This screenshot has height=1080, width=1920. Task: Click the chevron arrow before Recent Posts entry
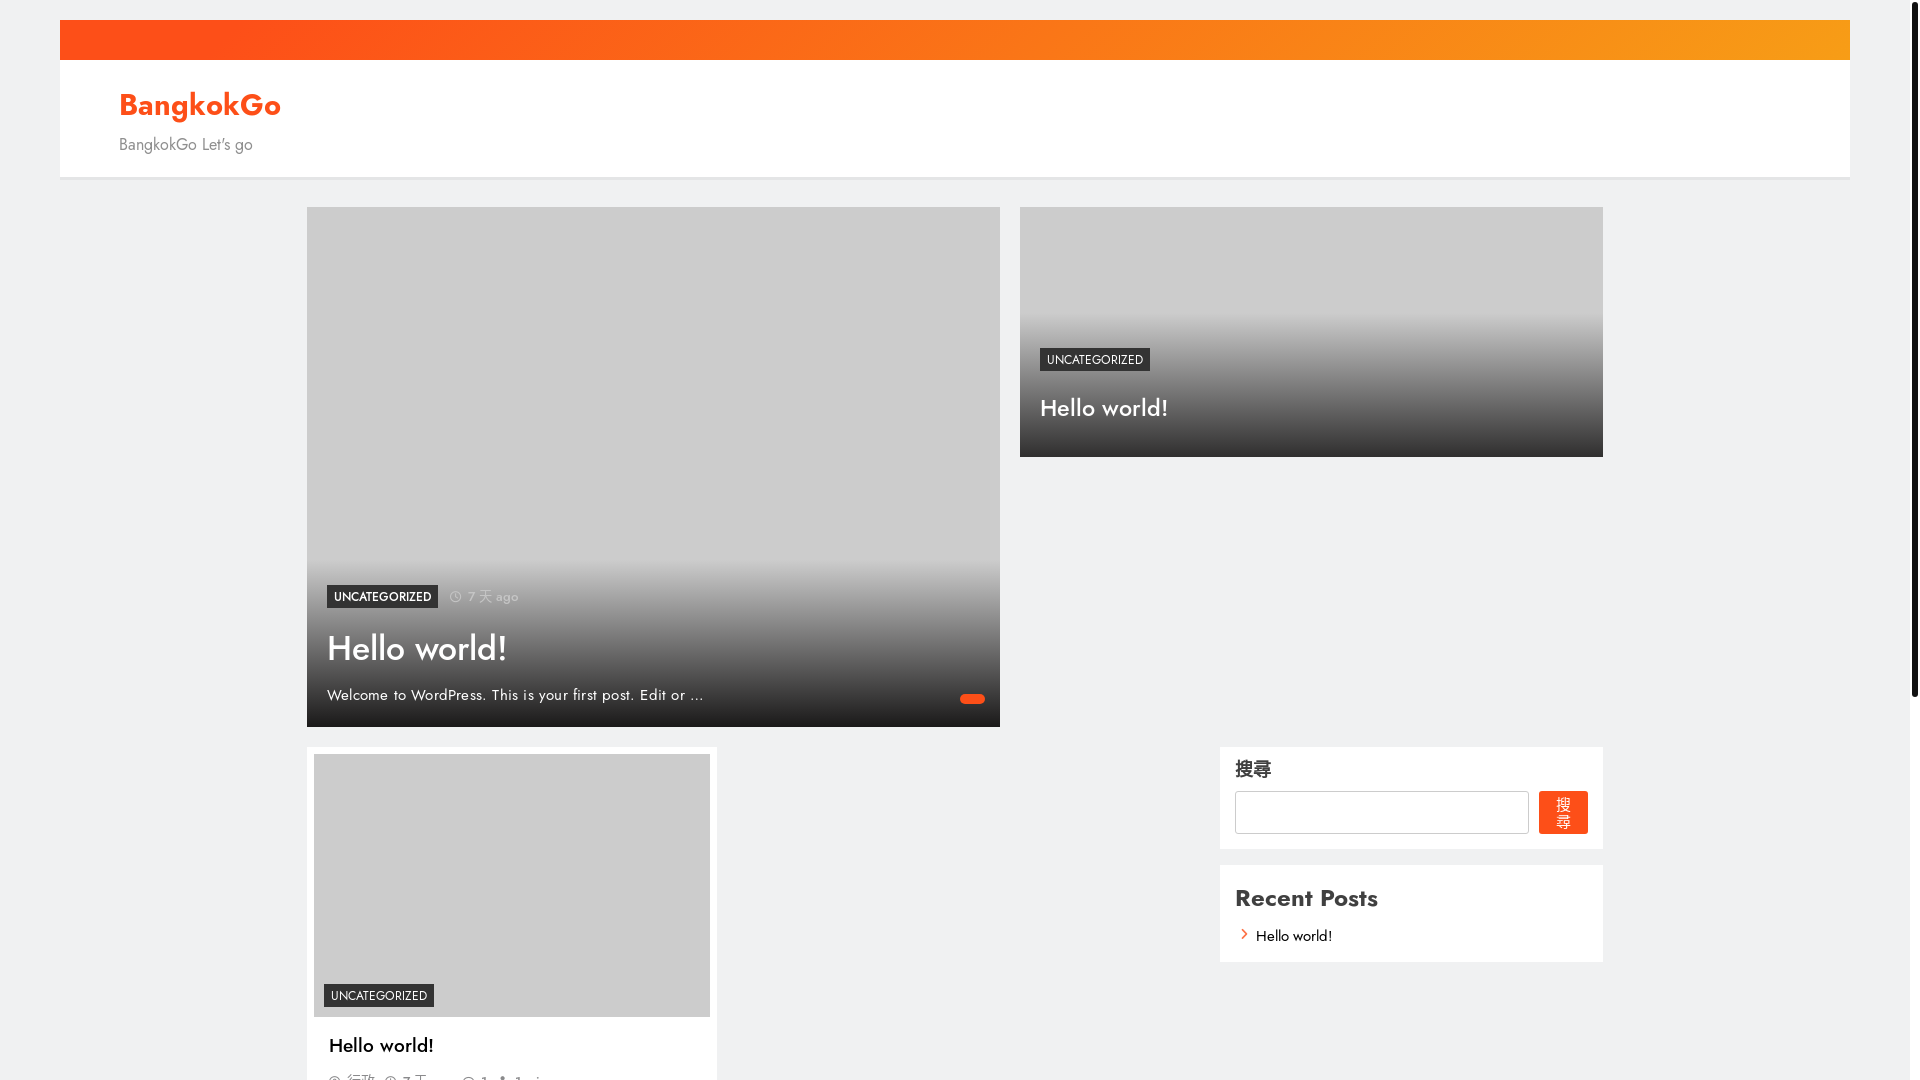pyautogui.click(x=1244, y=935)
